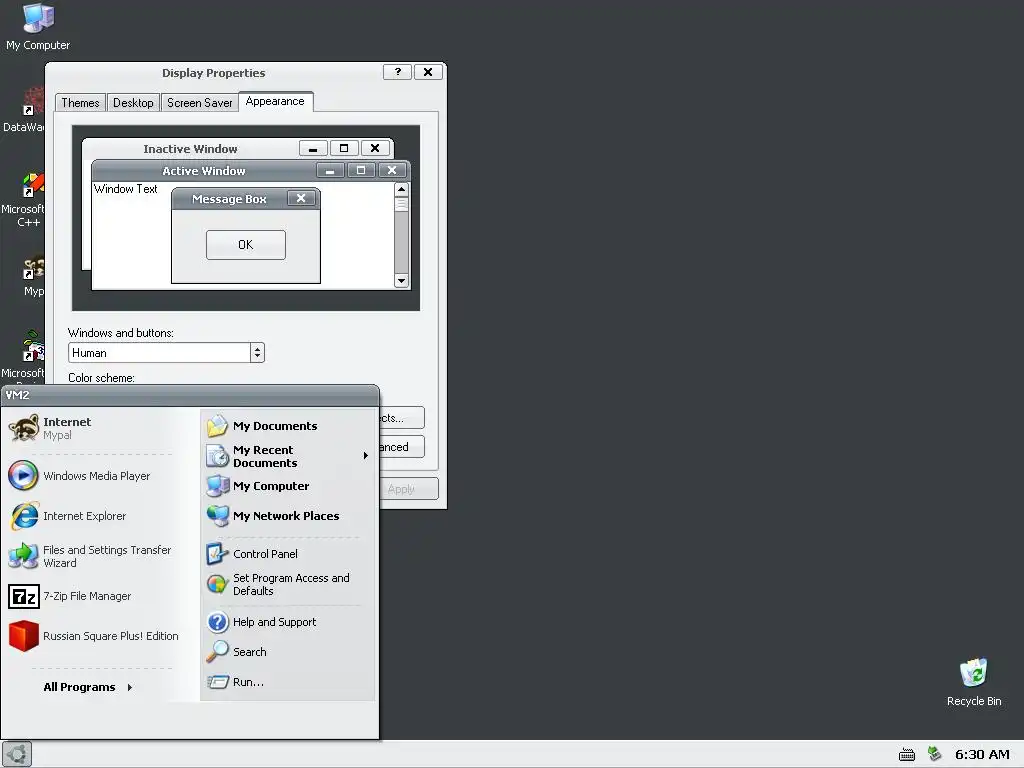Open 7-Zip File Manager icon
Screen dimensions: 1024x768
point(24,596)
